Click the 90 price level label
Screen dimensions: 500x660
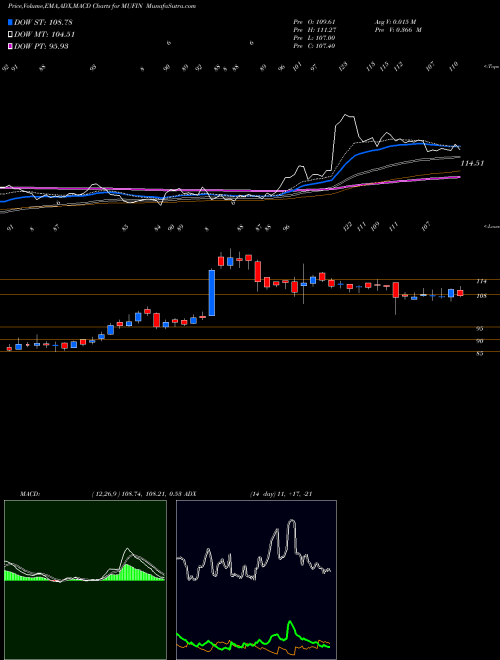point(479,341)
